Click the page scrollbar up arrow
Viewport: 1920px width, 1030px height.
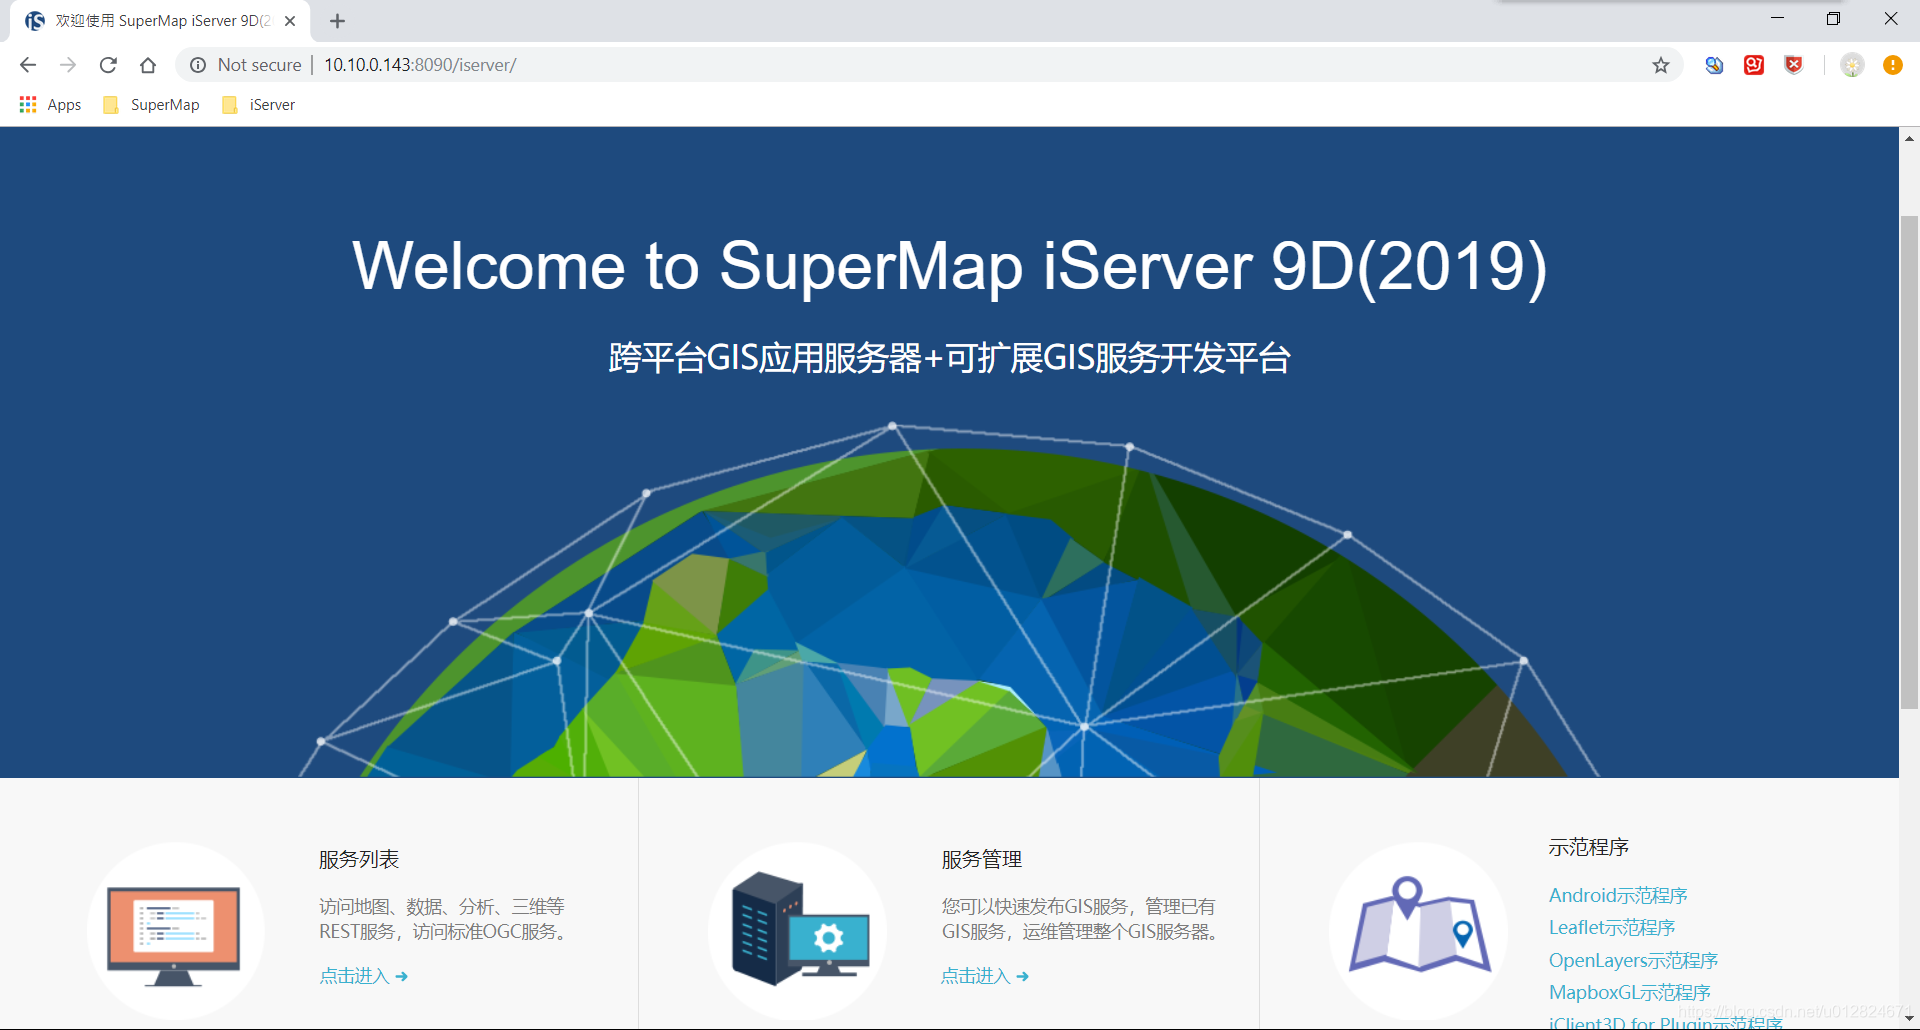pos(1910,138)
